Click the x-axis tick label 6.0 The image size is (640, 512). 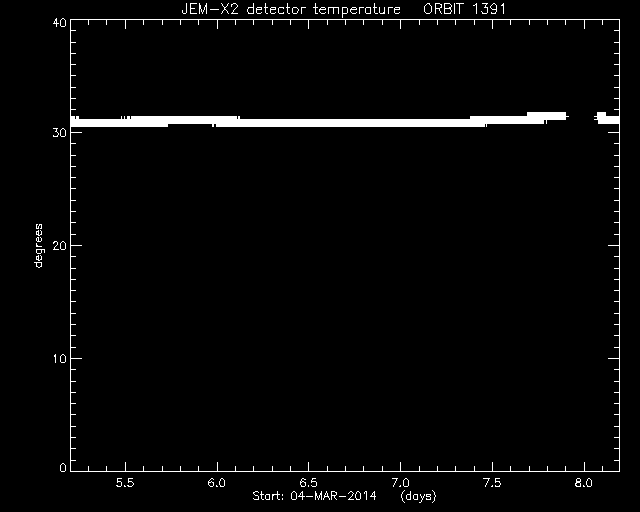[217, 483]
